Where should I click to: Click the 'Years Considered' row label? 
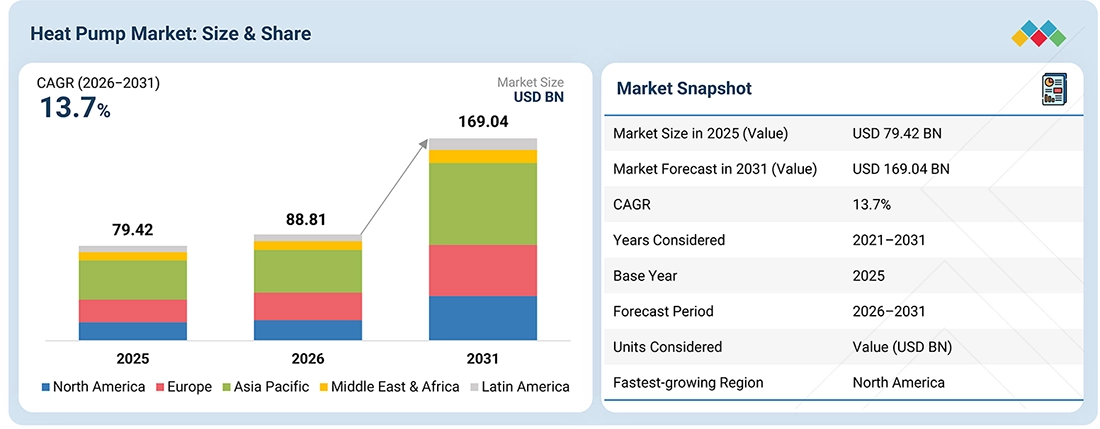pyautogui.click(x=669, y=240)
